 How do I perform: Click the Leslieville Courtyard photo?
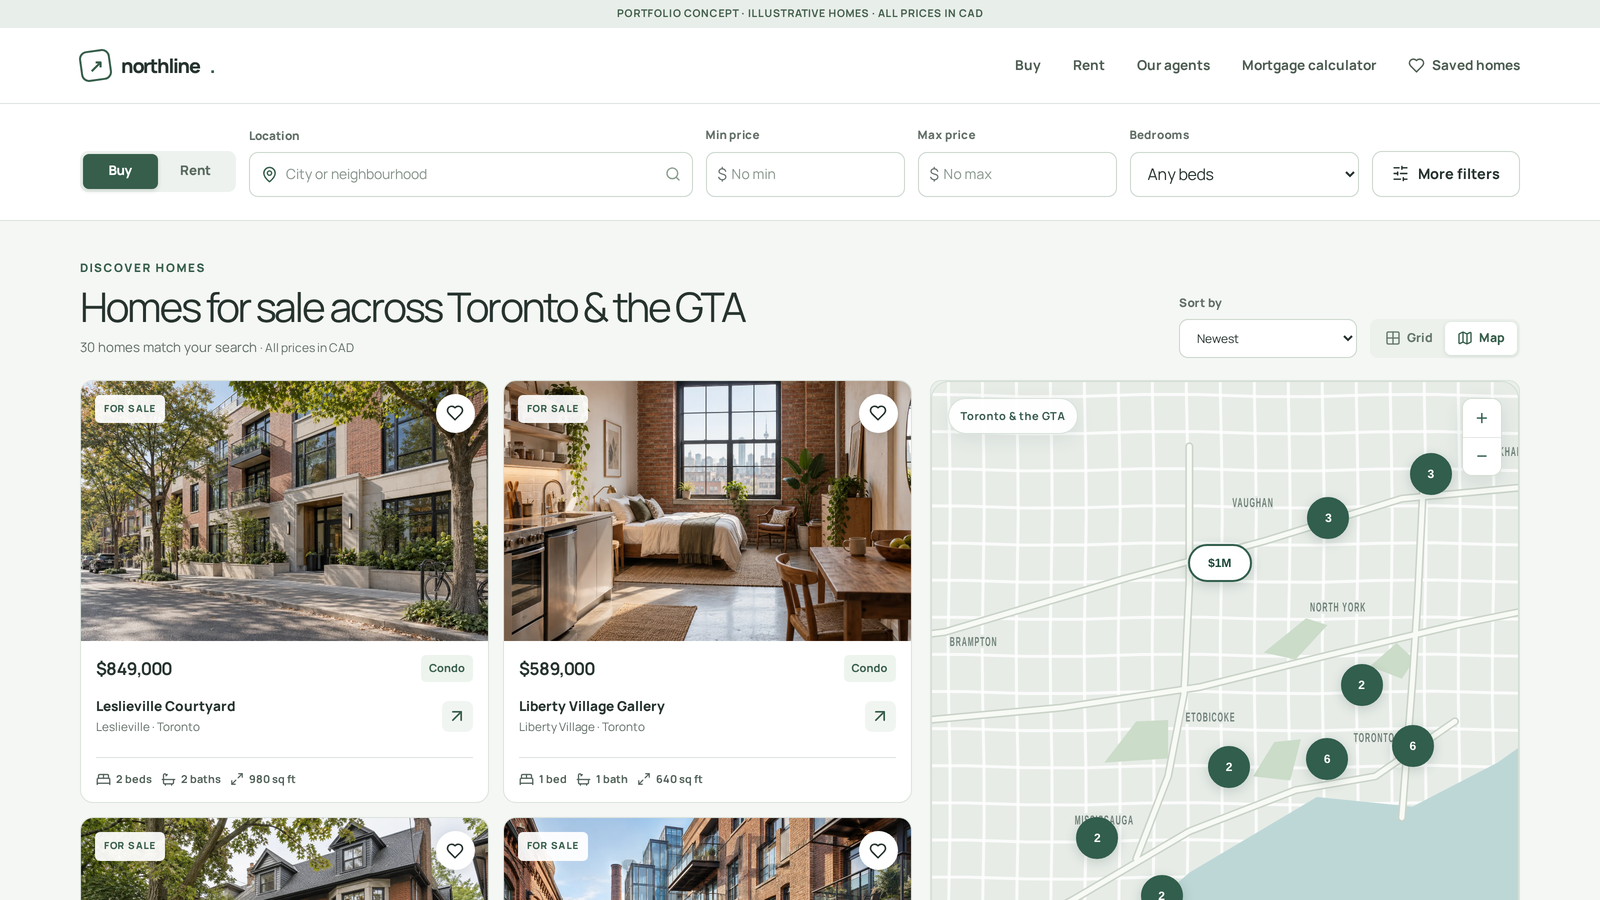click(285, 511)
